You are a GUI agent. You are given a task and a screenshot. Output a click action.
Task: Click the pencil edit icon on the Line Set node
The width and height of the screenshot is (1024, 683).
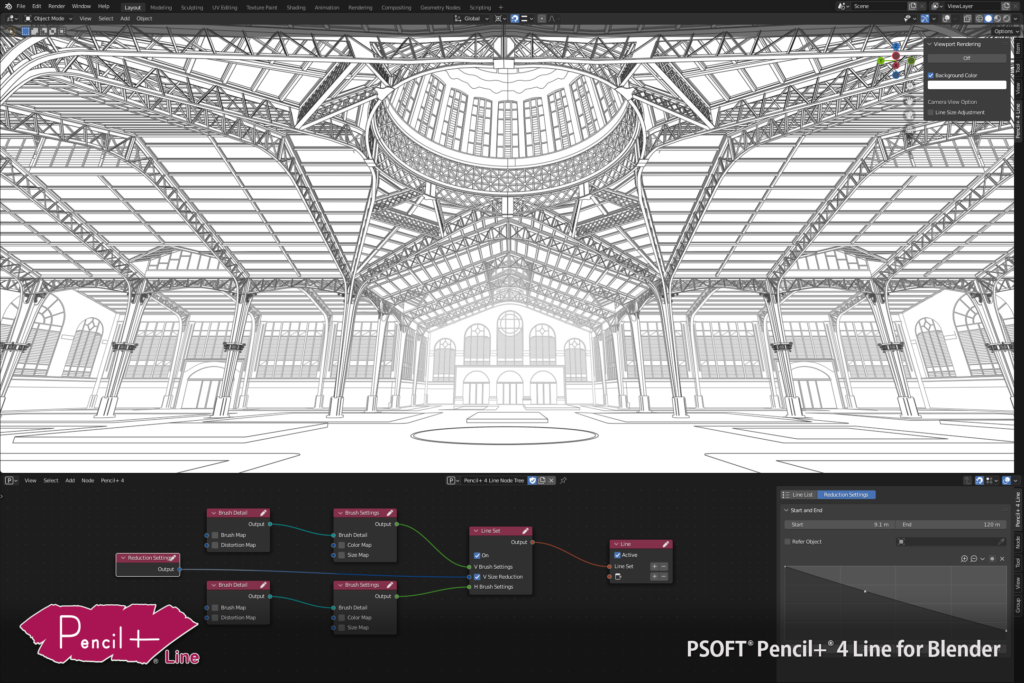525,531
